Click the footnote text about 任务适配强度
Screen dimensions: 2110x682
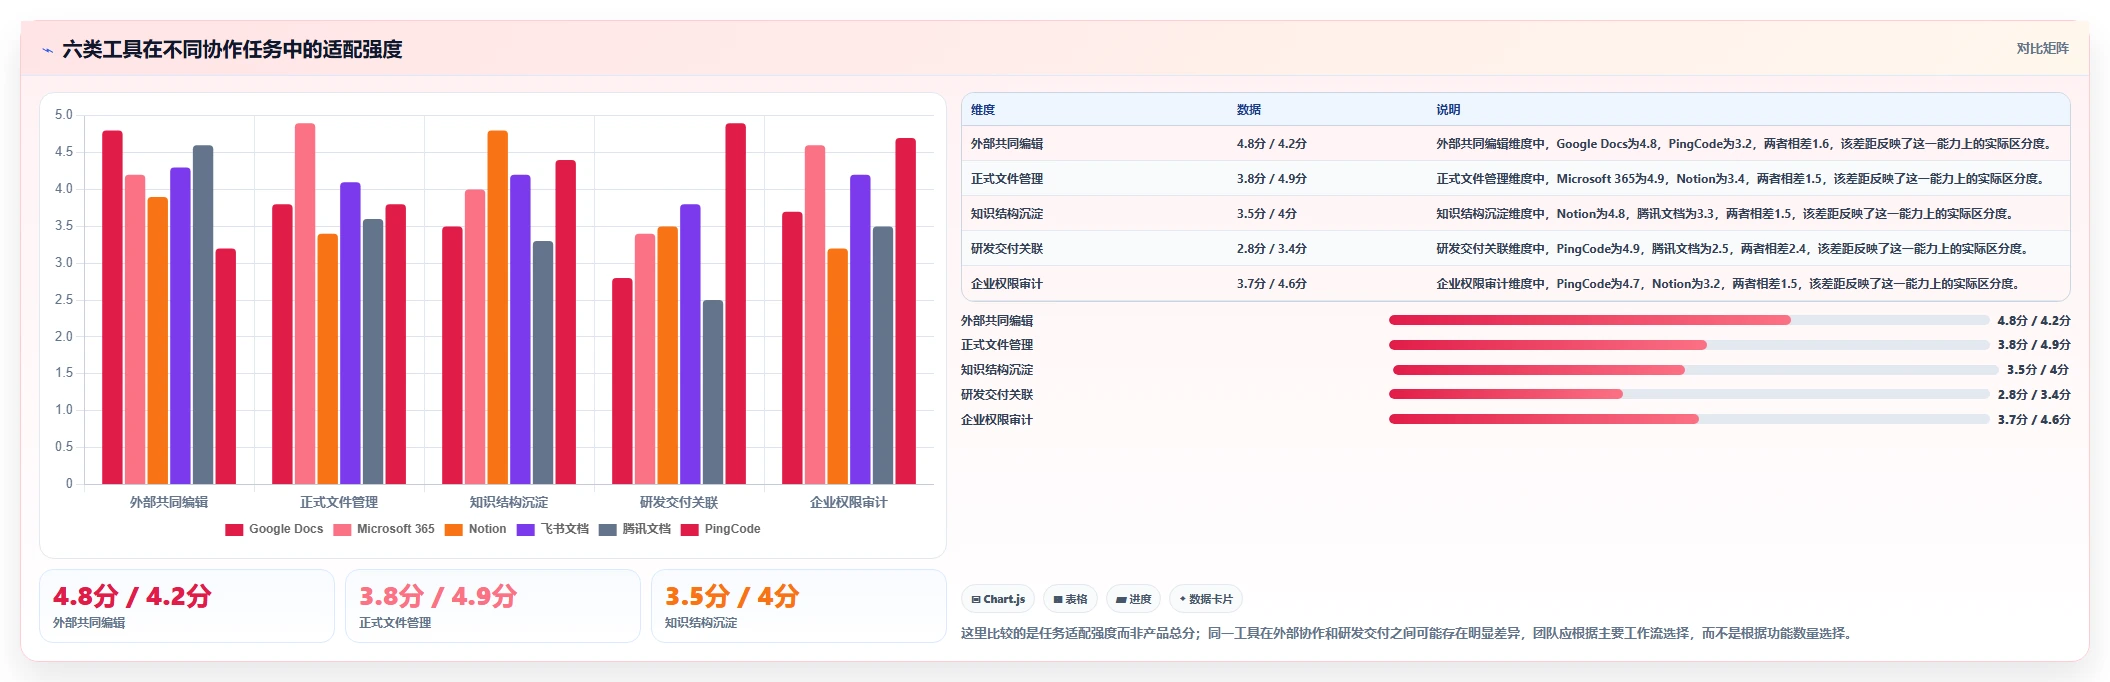point(1407,634)
